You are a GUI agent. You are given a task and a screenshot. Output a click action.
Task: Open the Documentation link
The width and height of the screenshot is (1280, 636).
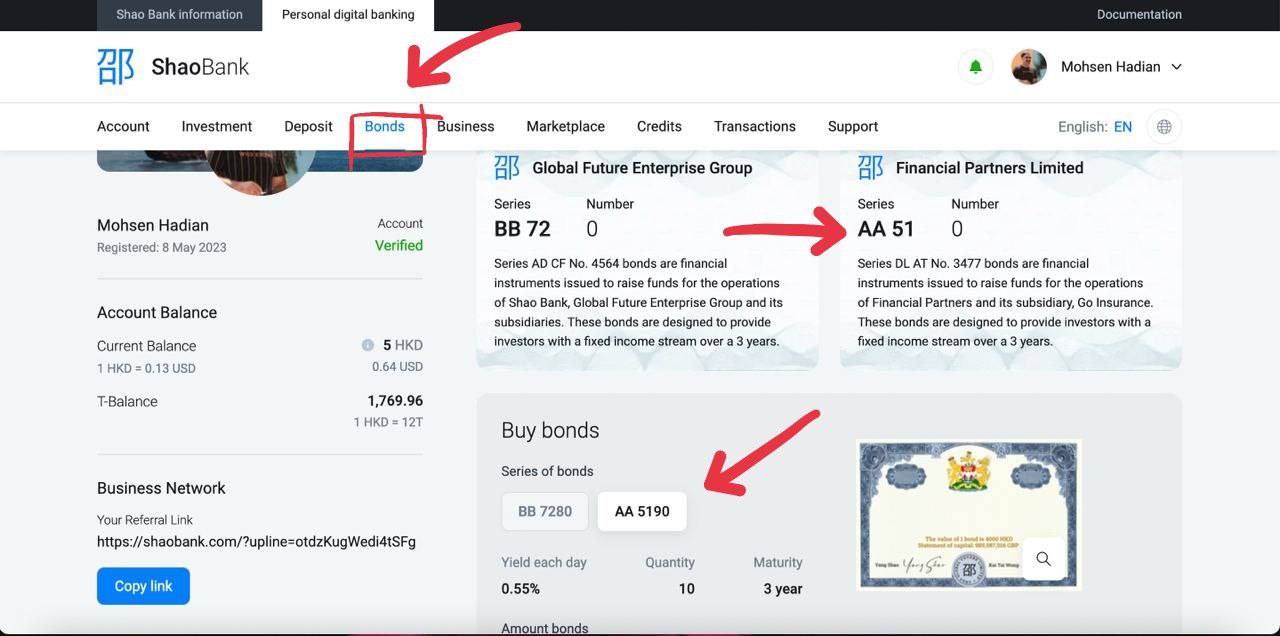click(x=1139, y=15)
